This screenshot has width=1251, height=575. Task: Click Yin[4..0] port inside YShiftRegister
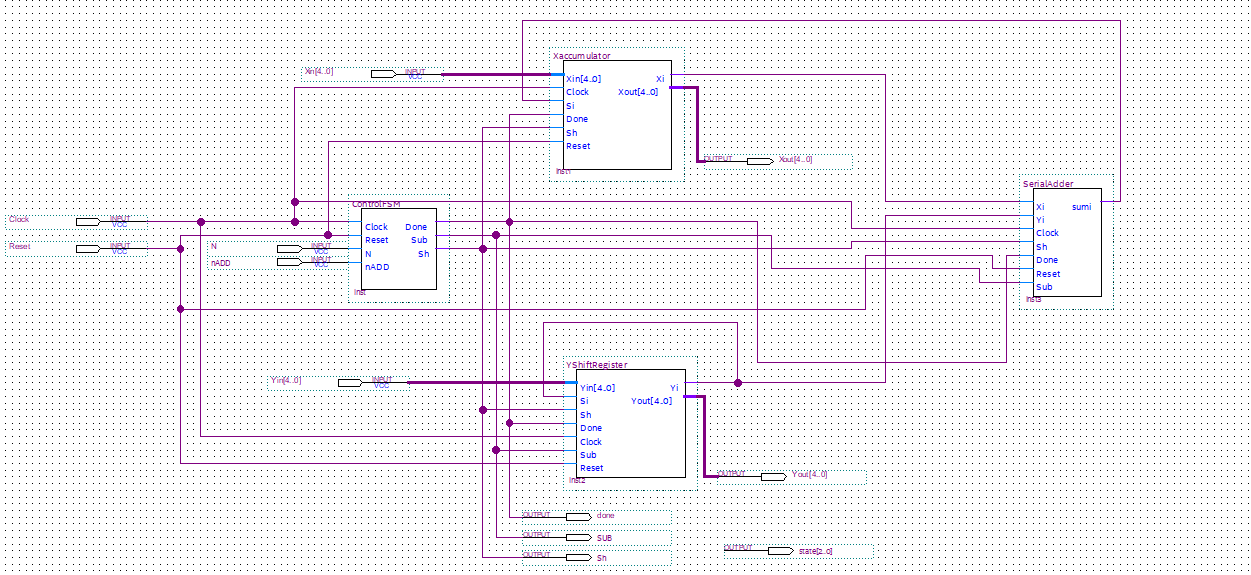[597, 388]
